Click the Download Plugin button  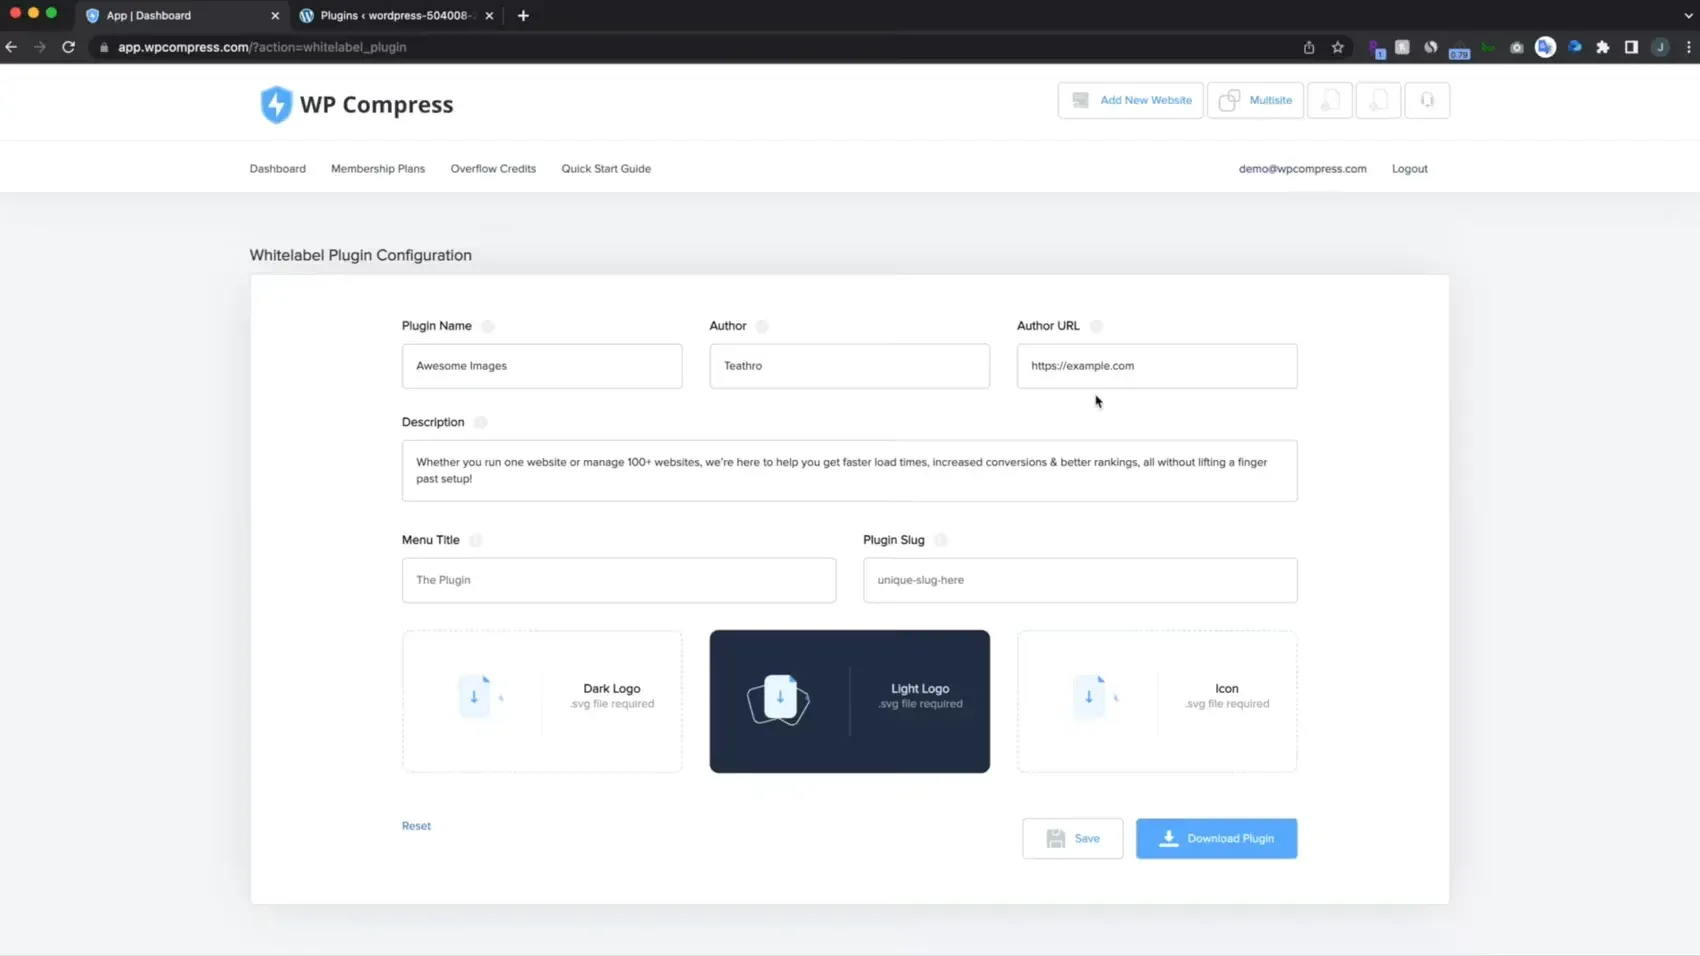[1216, 838]
